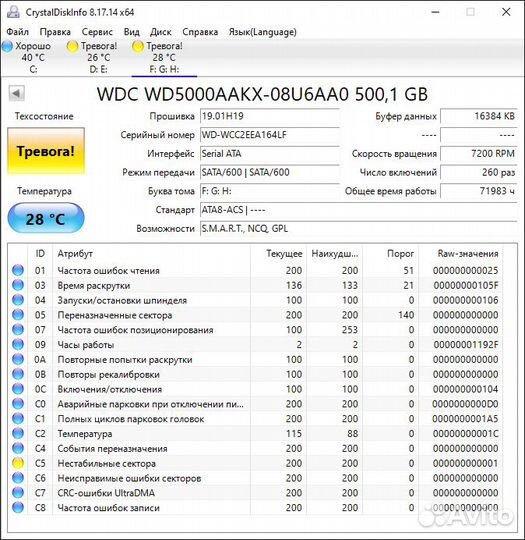Image resolution: width=525 pixels, height=540 pixels.
Task: Click yellow warning icon for C5 Нестабильные сектора
Action: coord(18,463)
